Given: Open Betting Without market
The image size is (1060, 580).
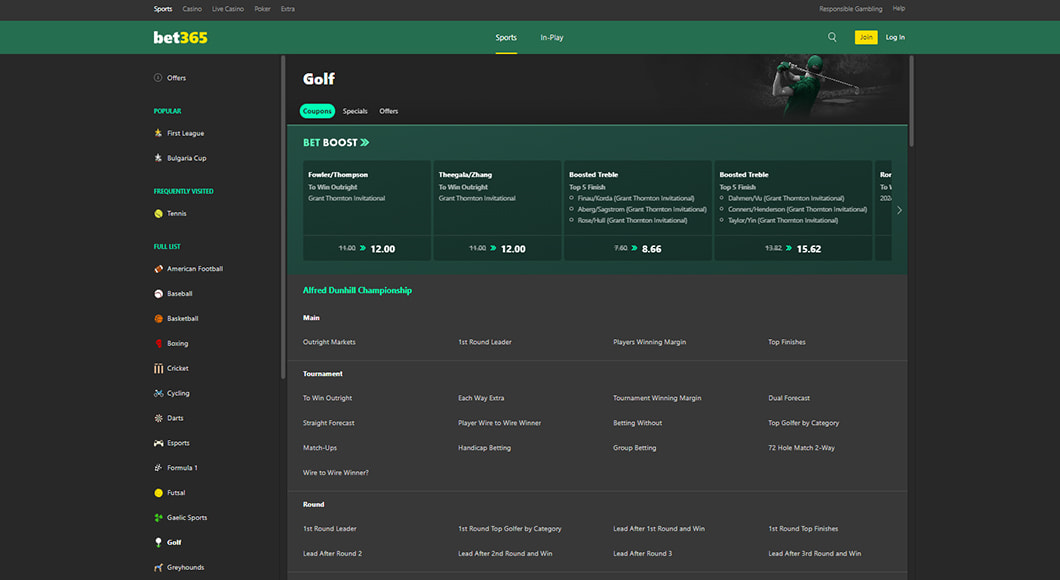Looking at the screenshot, I should [x=637, y=423].
